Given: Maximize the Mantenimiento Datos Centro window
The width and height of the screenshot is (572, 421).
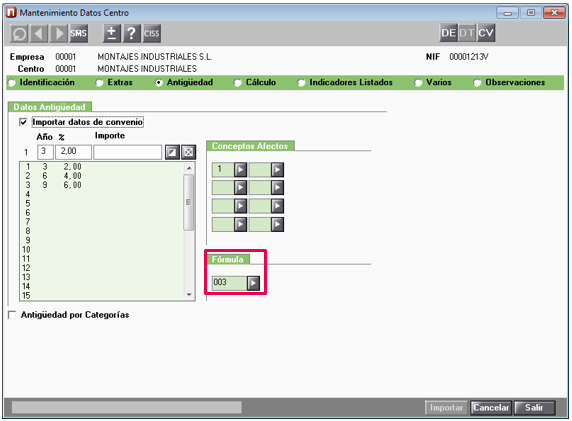Looking at the screenshot, I should (531, 13).
